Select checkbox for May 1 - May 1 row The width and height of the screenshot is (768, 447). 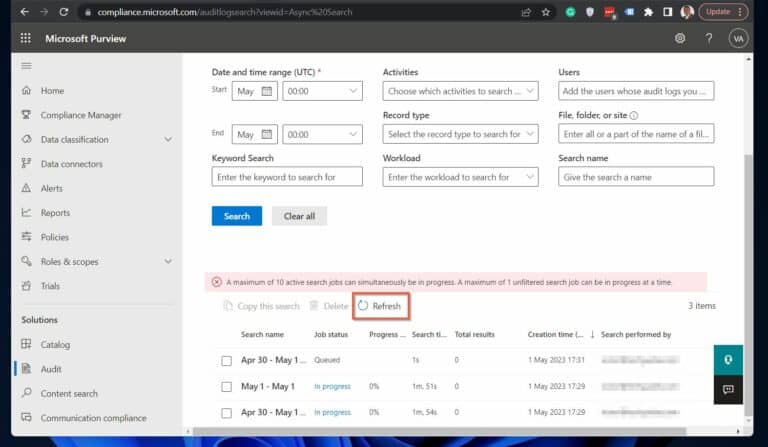coord(226,387)
